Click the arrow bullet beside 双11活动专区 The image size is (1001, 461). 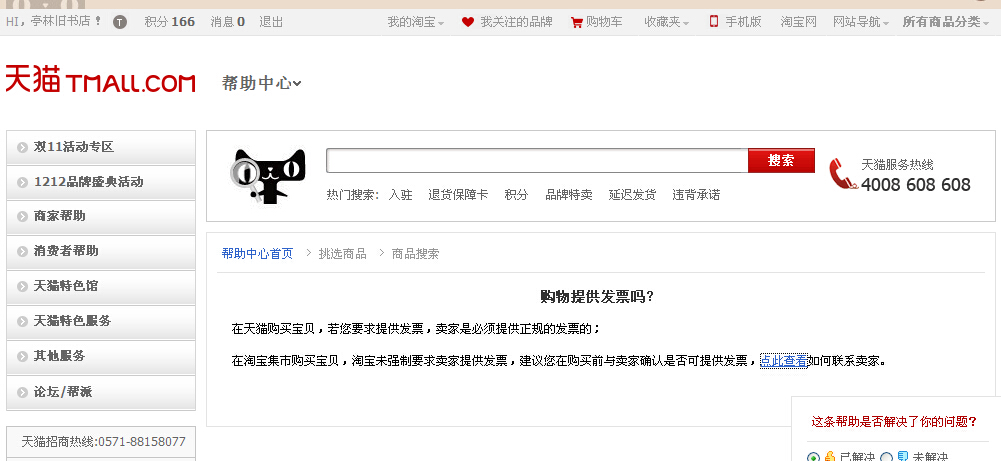point(23,147)
